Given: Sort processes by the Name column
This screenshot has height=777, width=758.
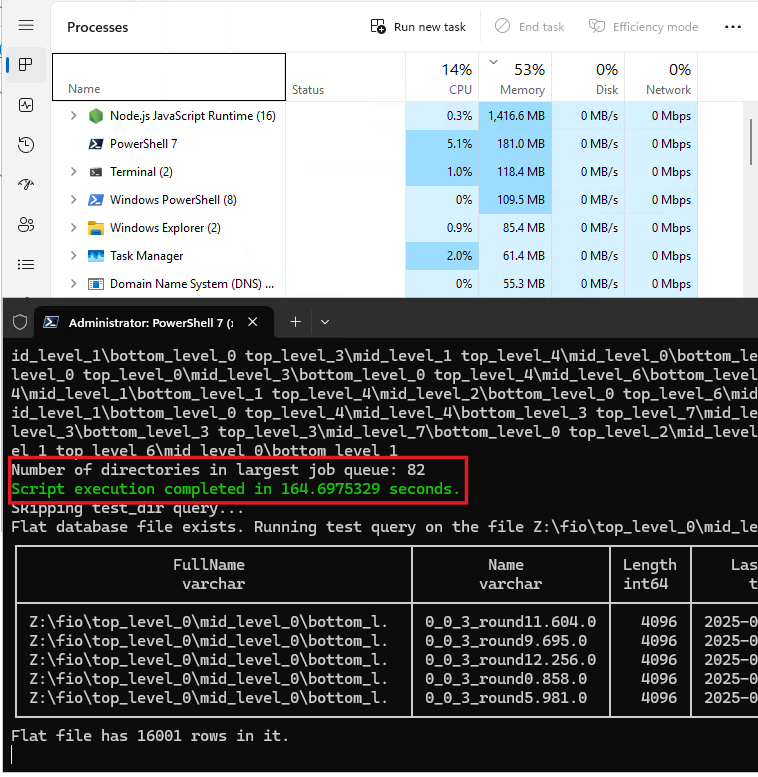Looking at the screenshot, I should 169,77.
